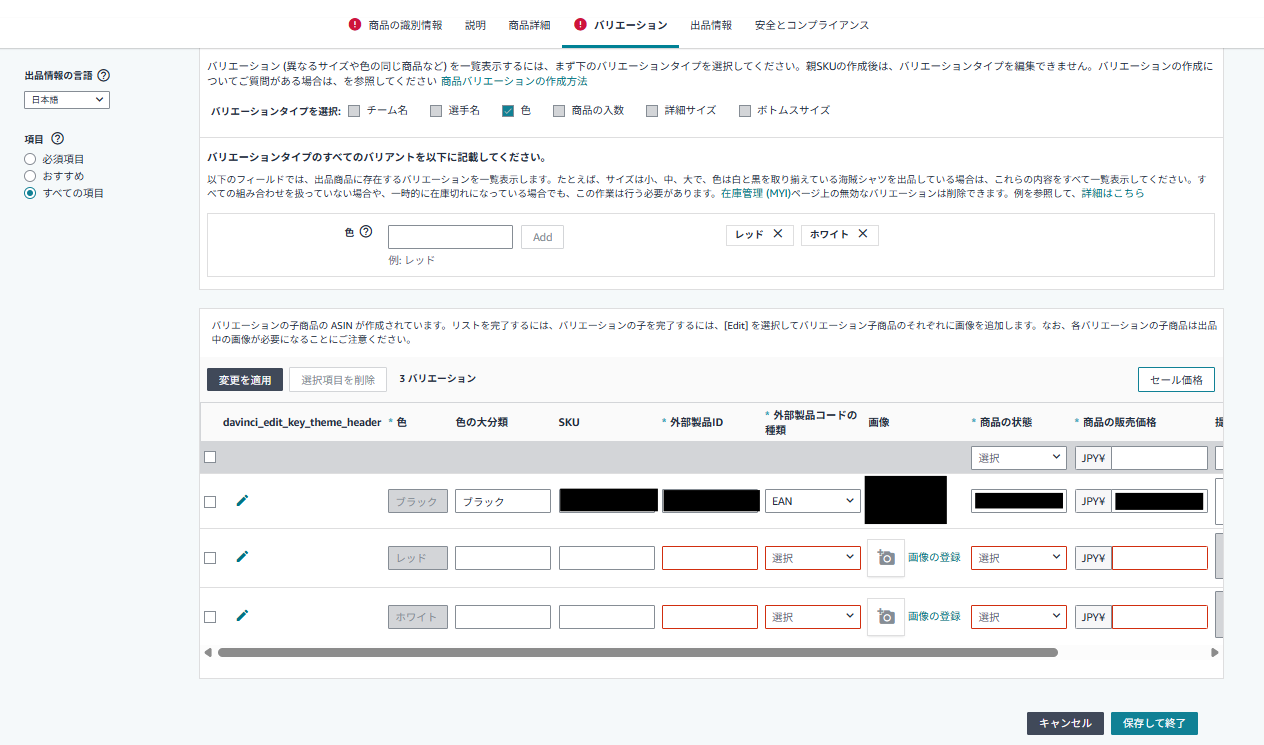
Task: Click help icon next to 項目
Action: pos(57,138)
